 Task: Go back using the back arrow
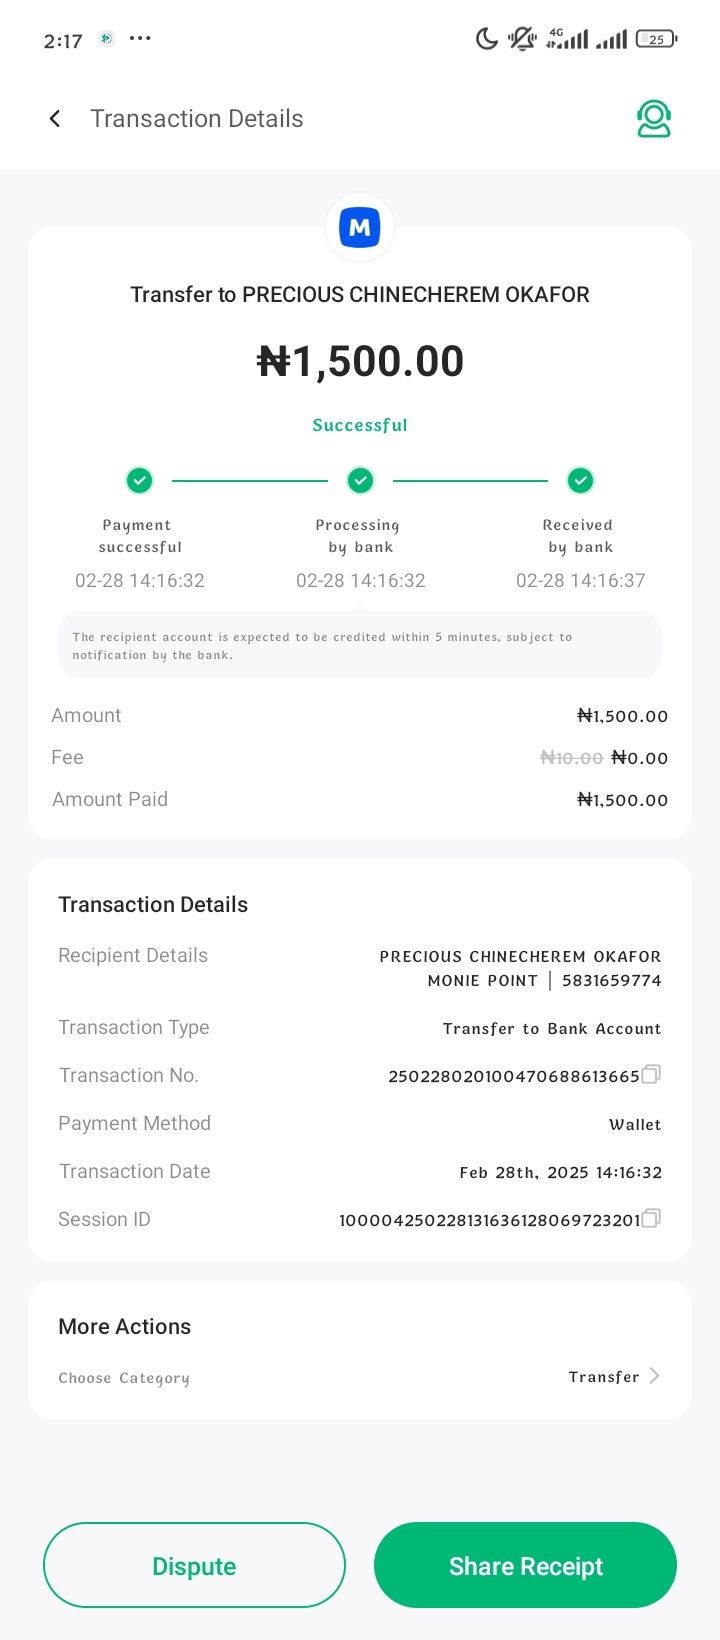pos(55,119)
